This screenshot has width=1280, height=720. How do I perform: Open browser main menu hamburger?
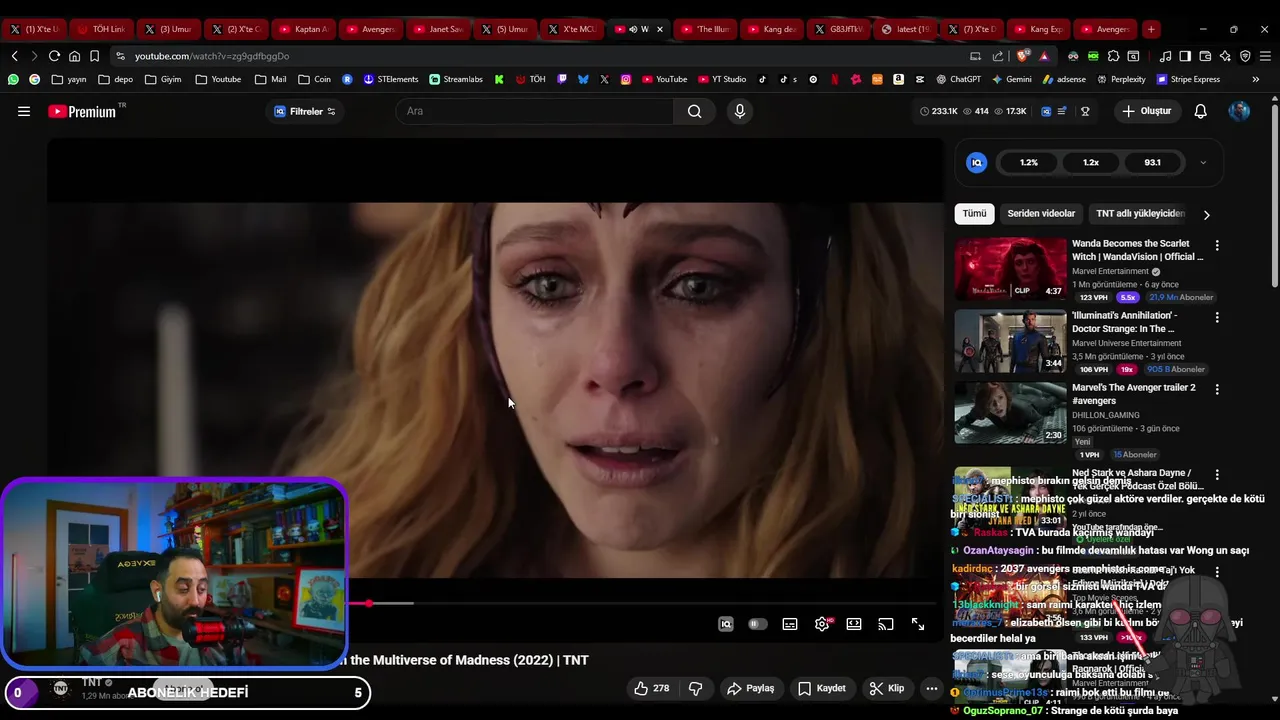pyautogui.click(x=1263, y=56)
